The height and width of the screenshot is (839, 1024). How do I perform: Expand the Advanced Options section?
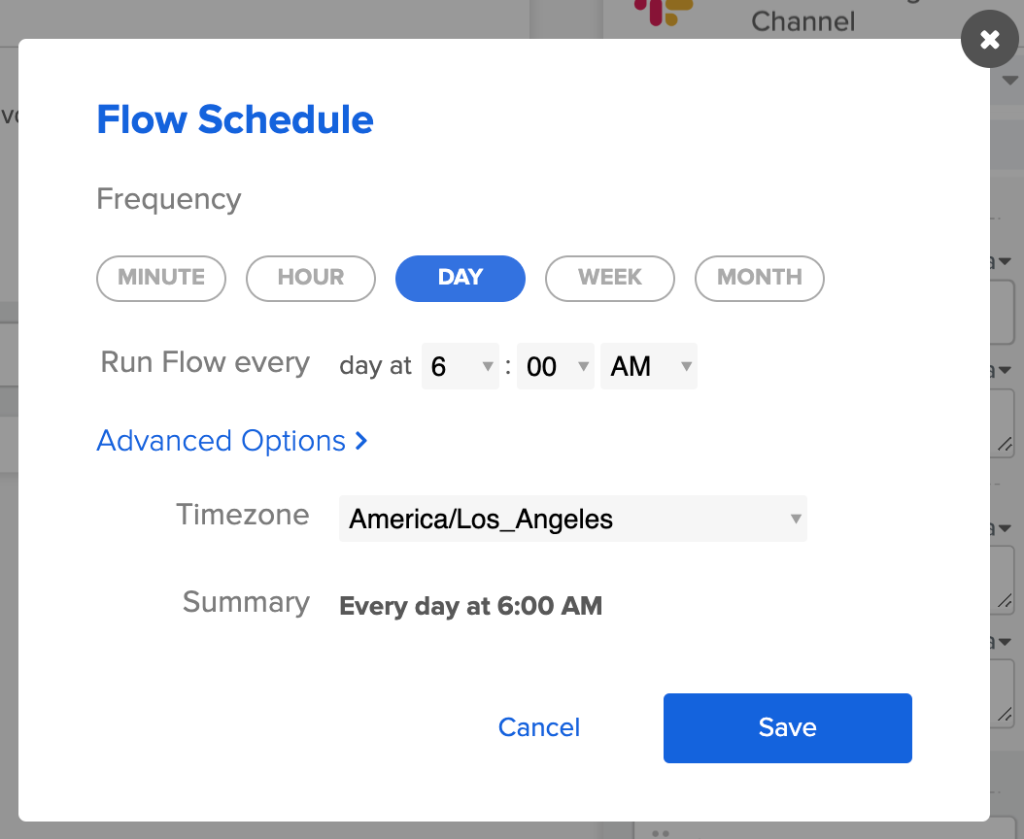click(x=220, y=440)
